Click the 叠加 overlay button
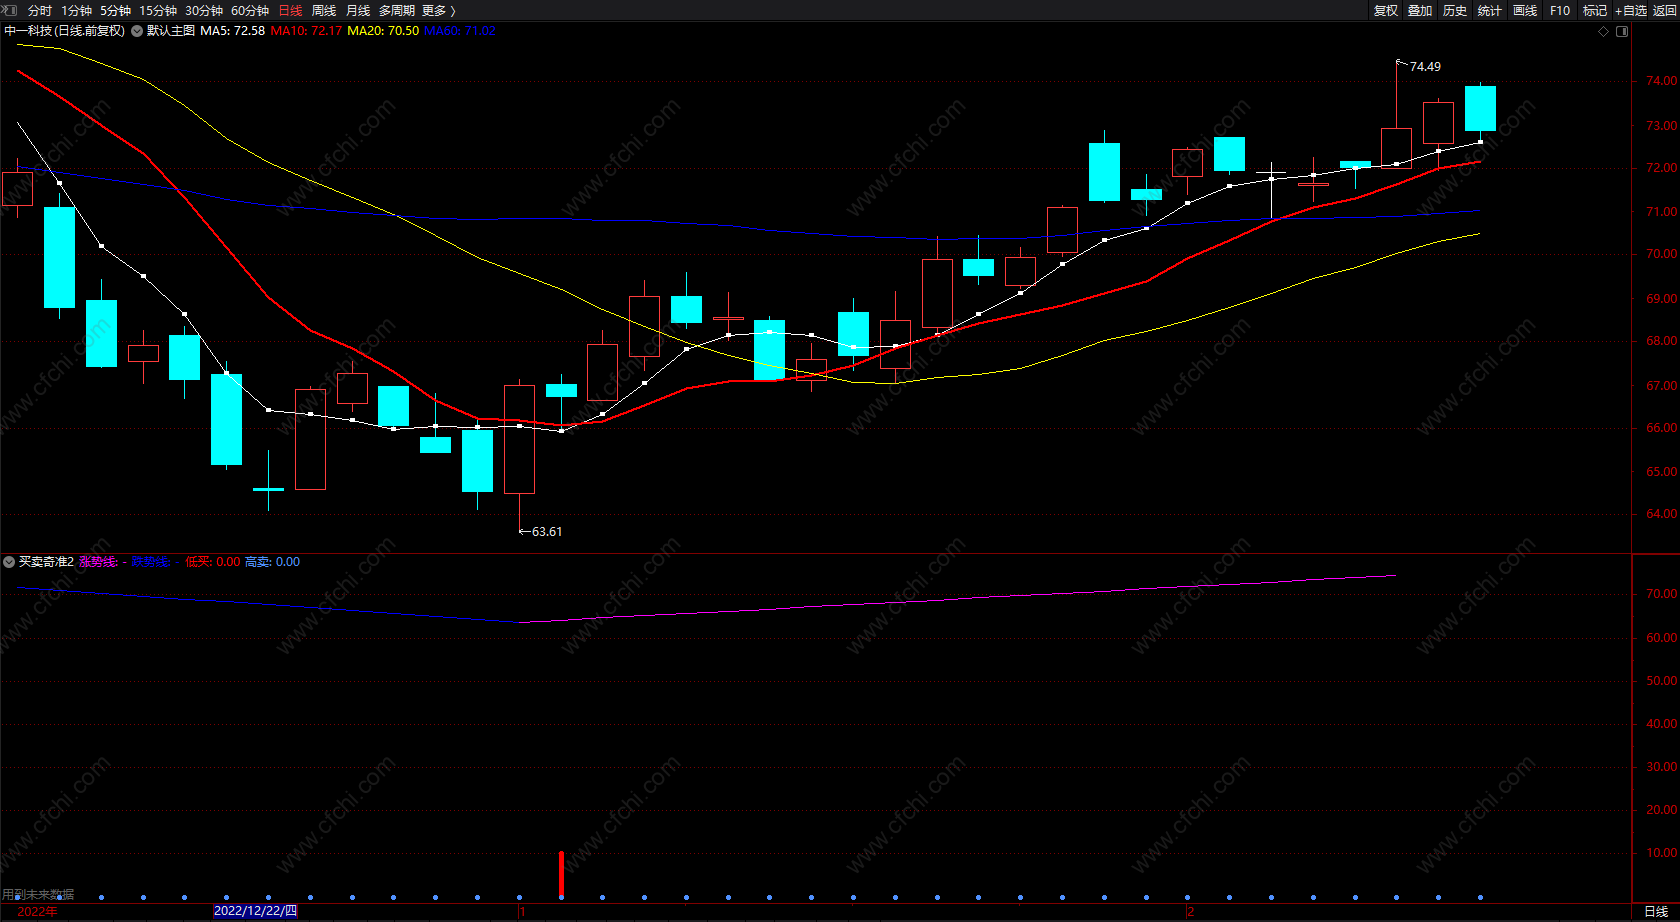This screenshot has width=1680, height=922. (x=1420, y=10)
